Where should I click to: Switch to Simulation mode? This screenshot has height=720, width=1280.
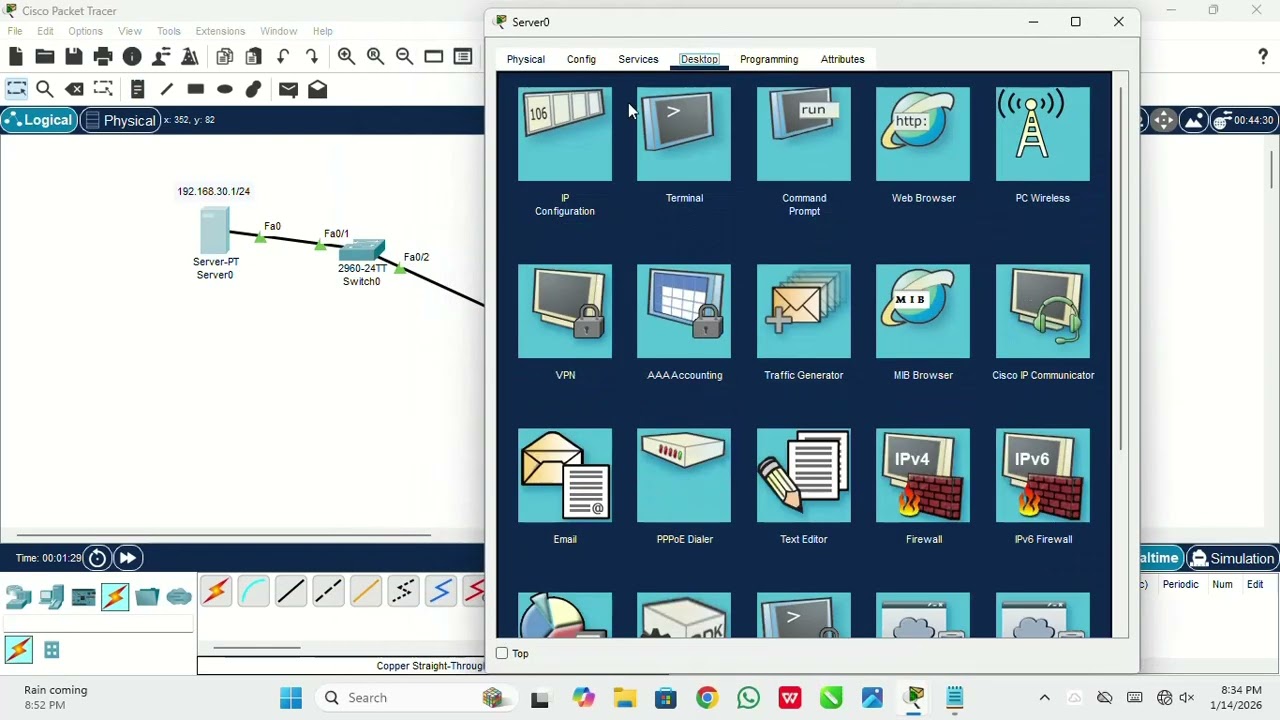pos(1232,558)
